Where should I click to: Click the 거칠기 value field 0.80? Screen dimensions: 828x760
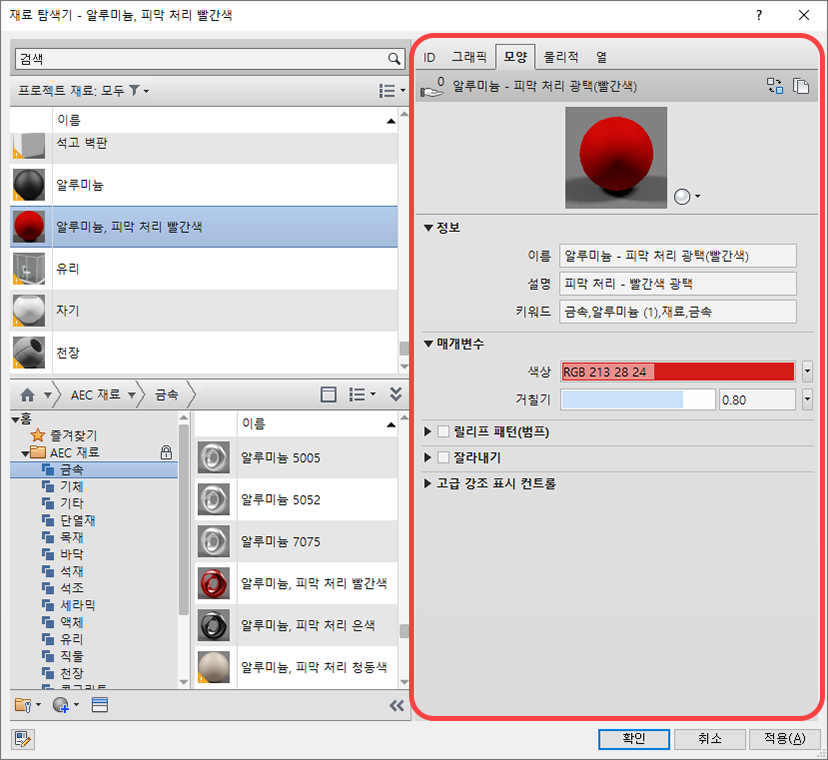coord(757,400)
